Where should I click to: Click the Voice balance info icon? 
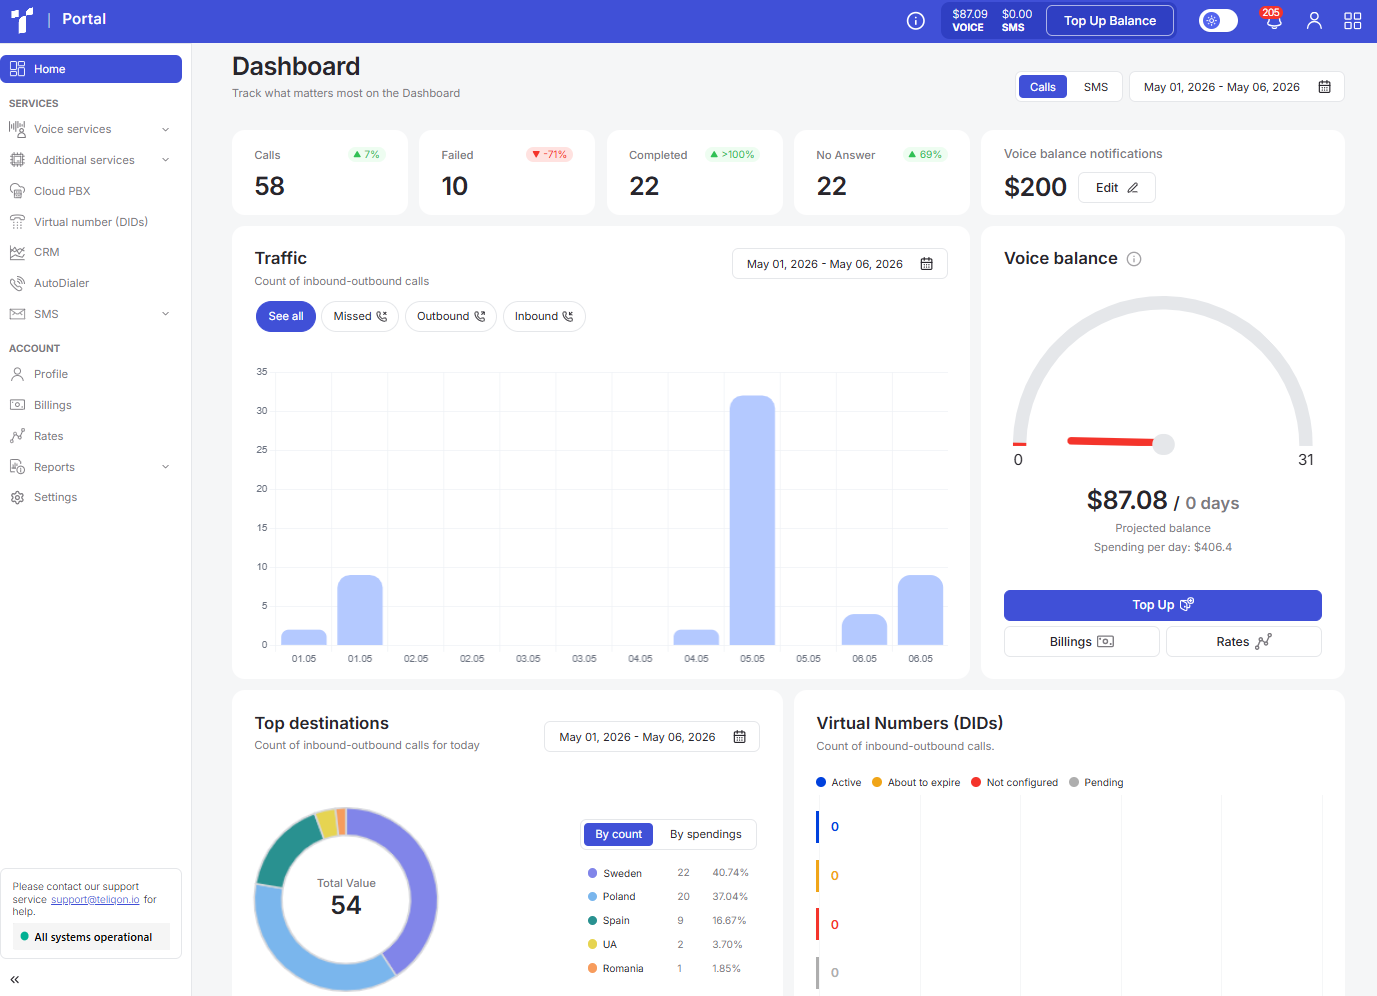point(1134,259)
